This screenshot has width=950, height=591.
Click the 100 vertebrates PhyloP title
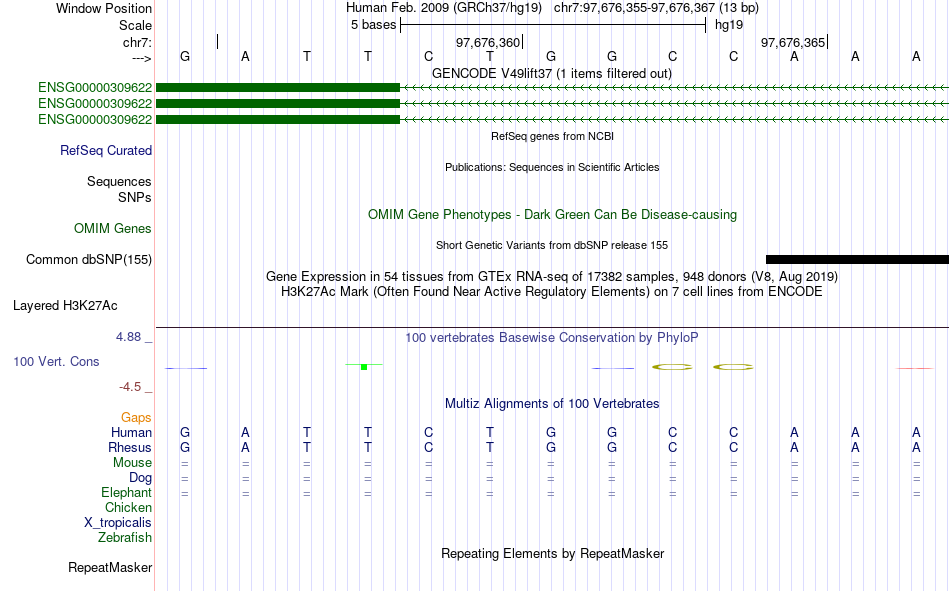(552, 338)
